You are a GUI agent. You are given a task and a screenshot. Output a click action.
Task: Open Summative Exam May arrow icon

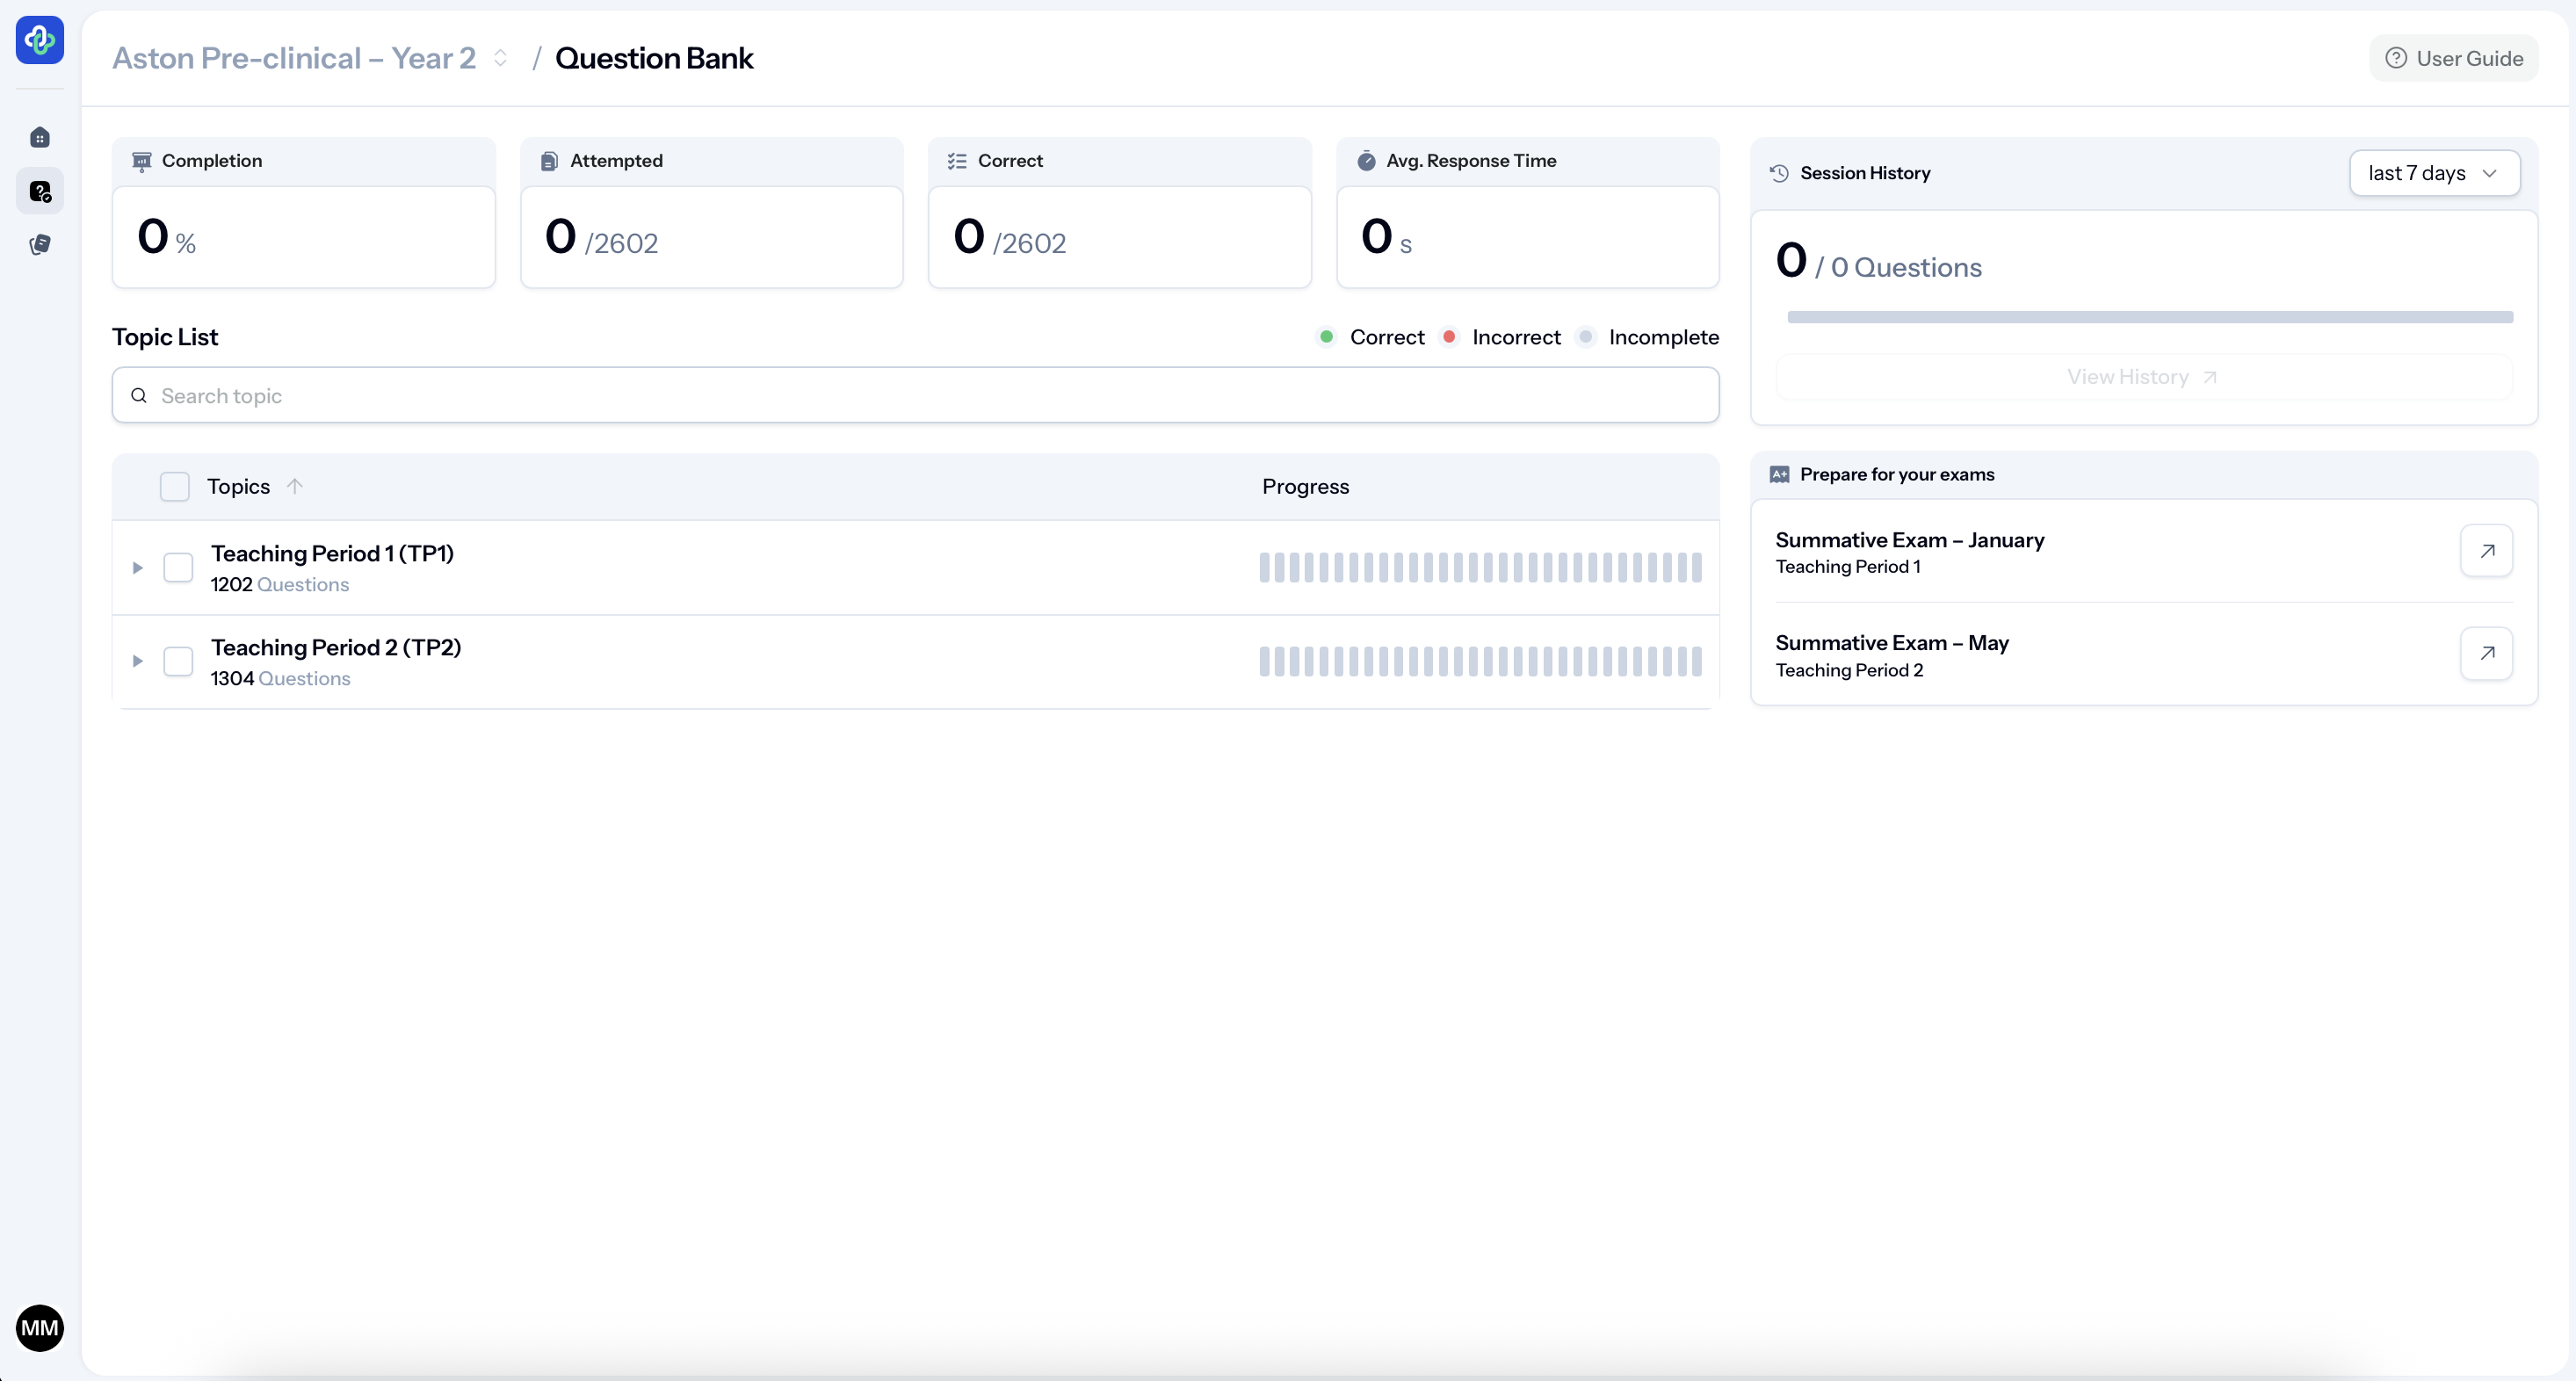coord(2486,653)
